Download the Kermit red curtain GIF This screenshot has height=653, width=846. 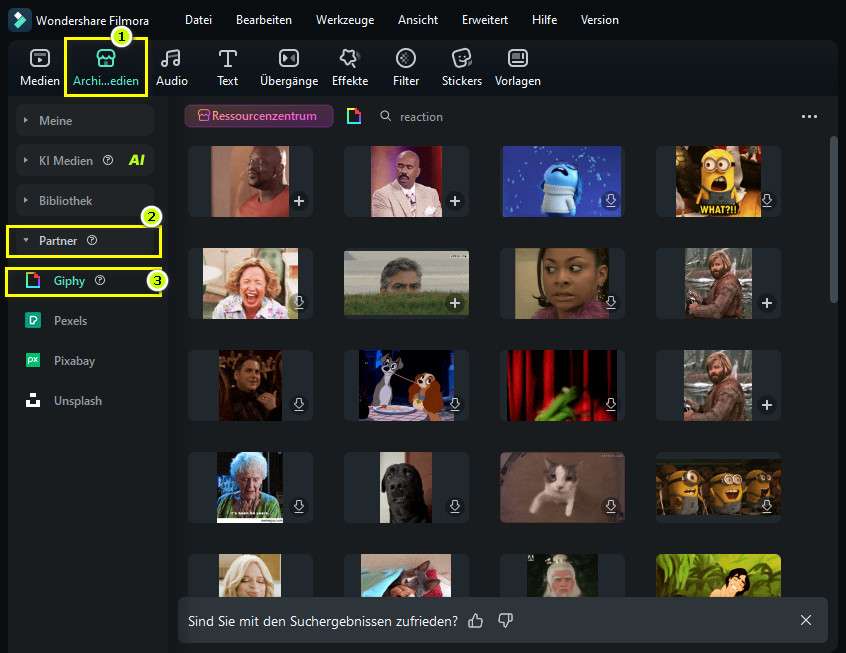pyautogui.click(x=611, y=405)
